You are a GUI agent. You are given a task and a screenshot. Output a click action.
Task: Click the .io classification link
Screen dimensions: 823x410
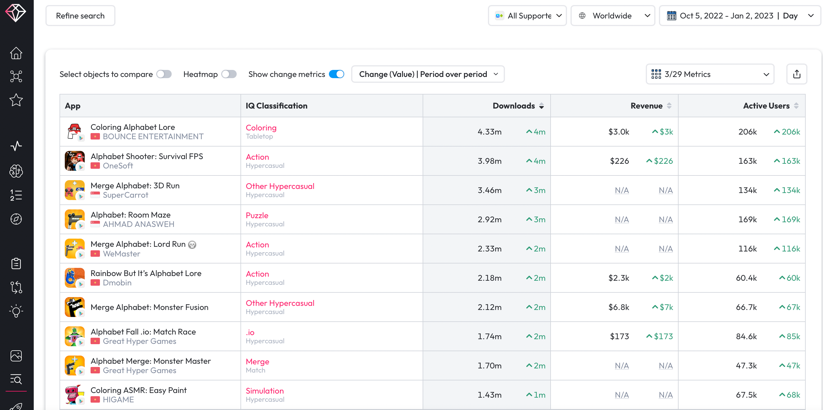(250, 332)
